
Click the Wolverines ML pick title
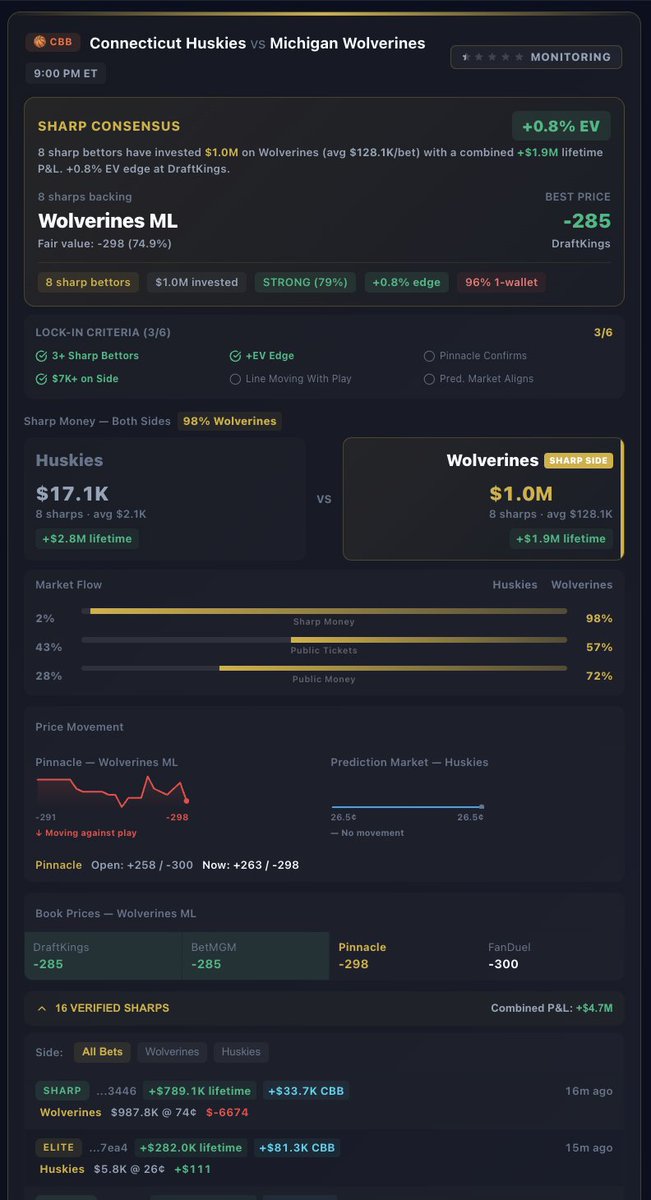pyautogui.click(x=107, y=221)
